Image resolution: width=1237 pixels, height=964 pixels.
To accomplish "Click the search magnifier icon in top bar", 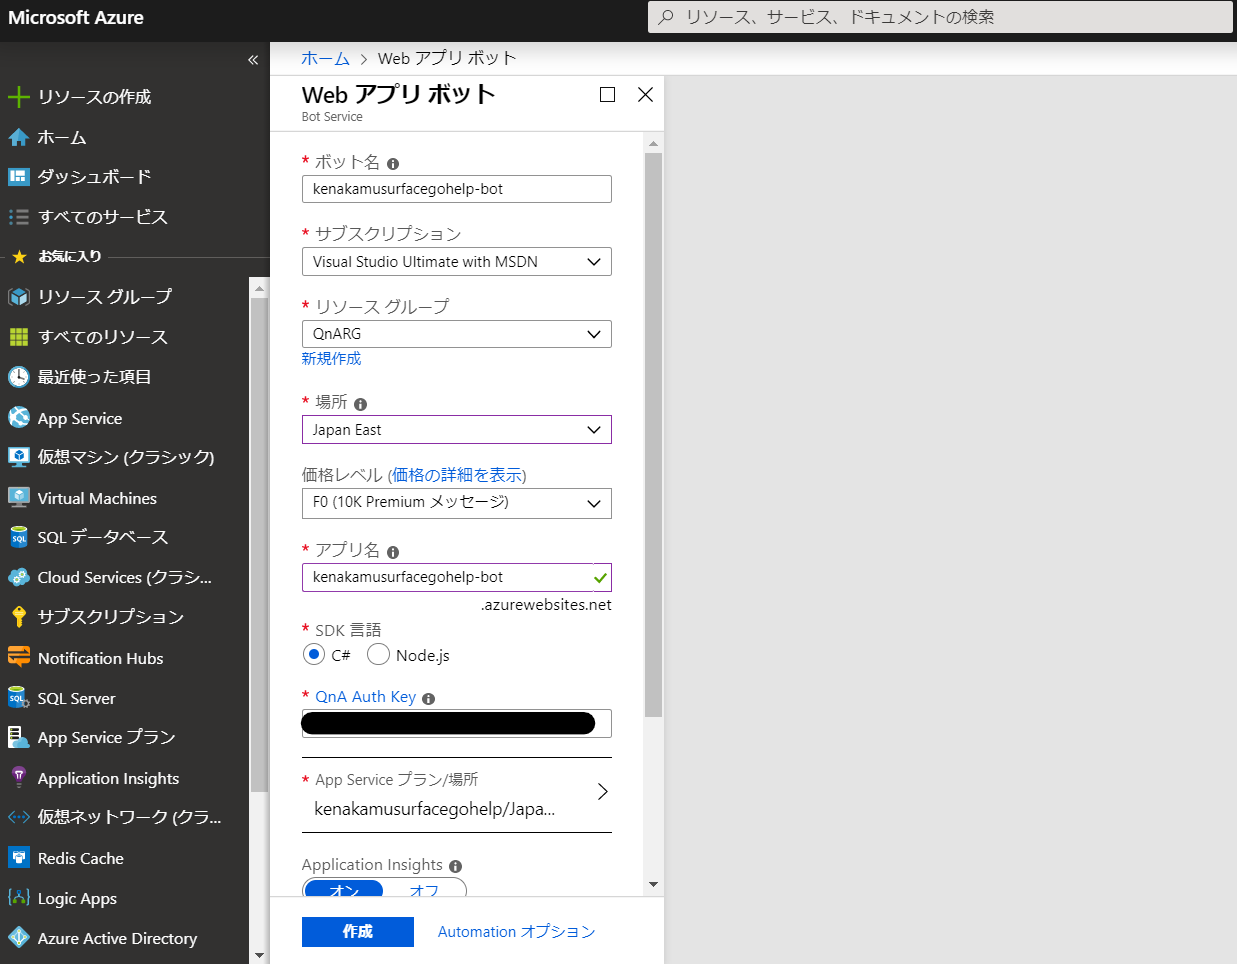I will tap(666, 17).
